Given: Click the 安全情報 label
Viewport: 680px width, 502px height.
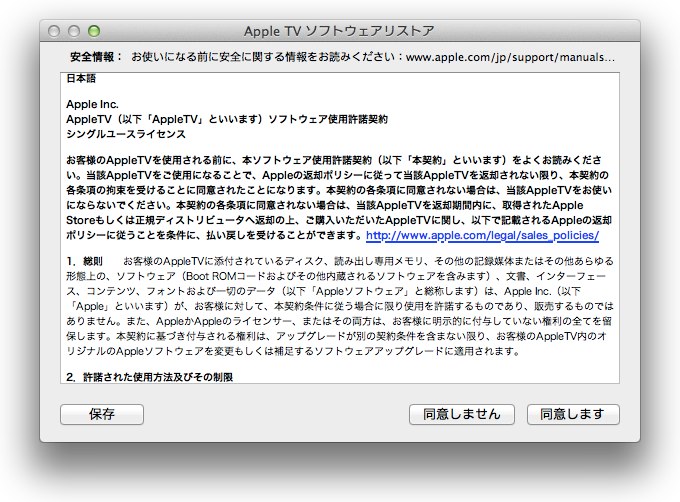Looking at the screenshot, I should (x=96, y=57).
